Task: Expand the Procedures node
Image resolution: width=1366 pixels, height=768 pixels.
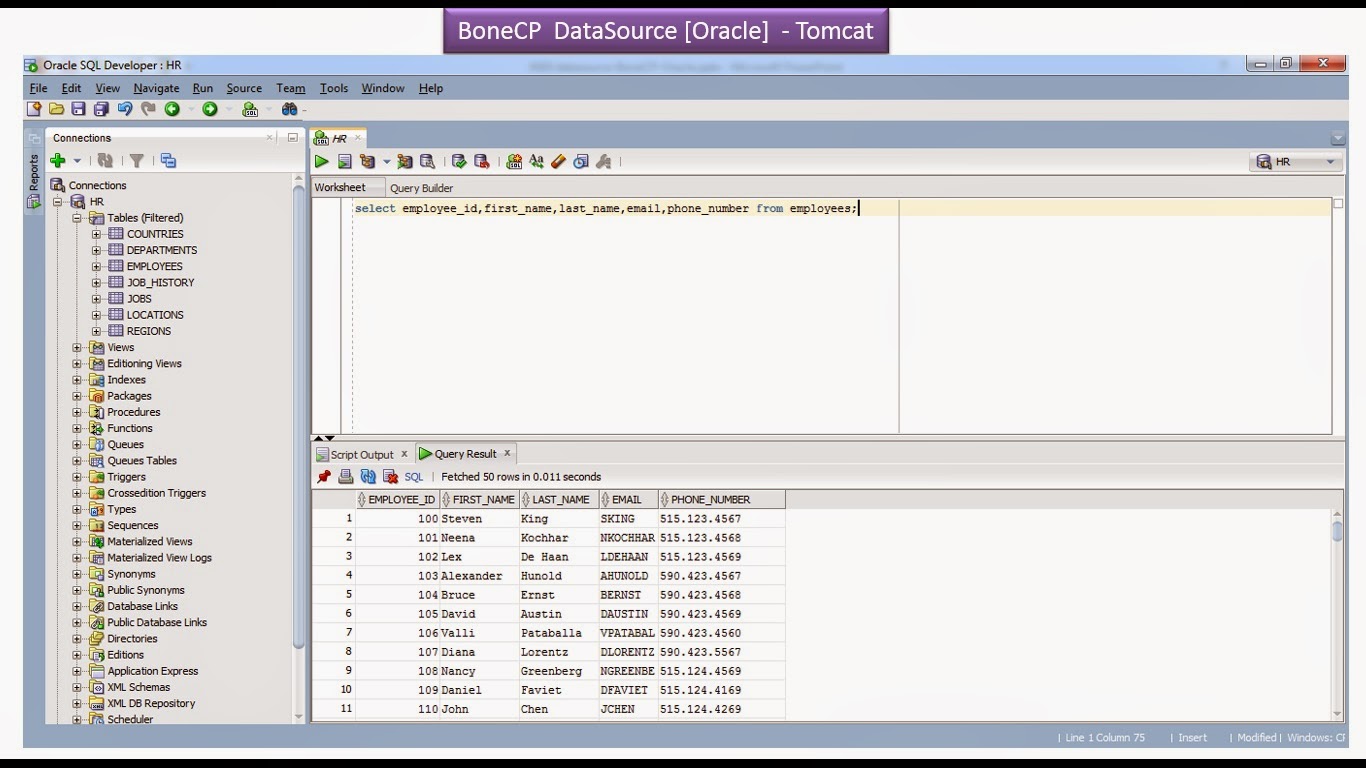Action: (77, 412)
